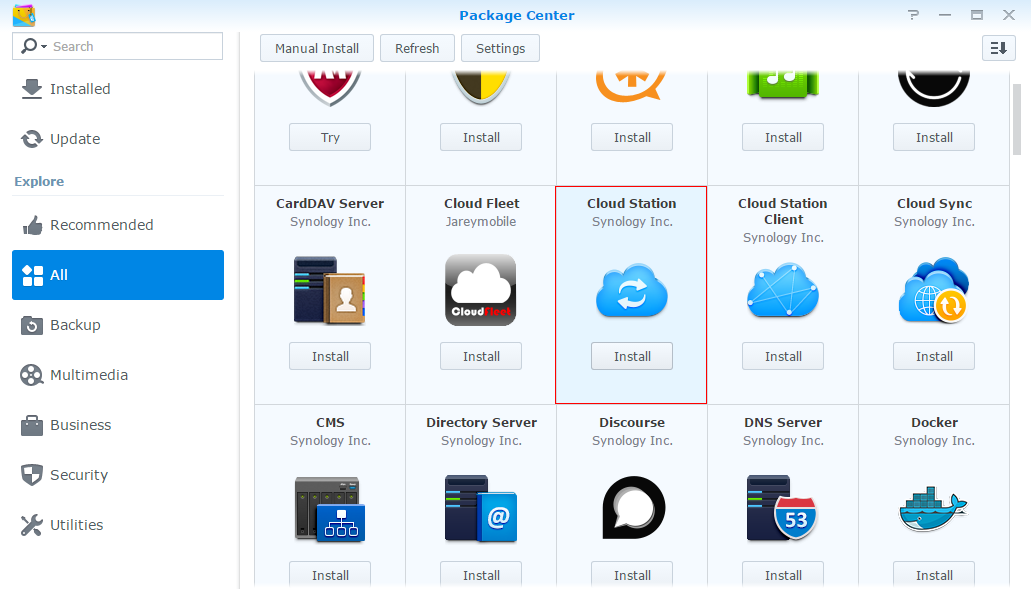
Task: Select the All packages category
Action: (118, 275)
